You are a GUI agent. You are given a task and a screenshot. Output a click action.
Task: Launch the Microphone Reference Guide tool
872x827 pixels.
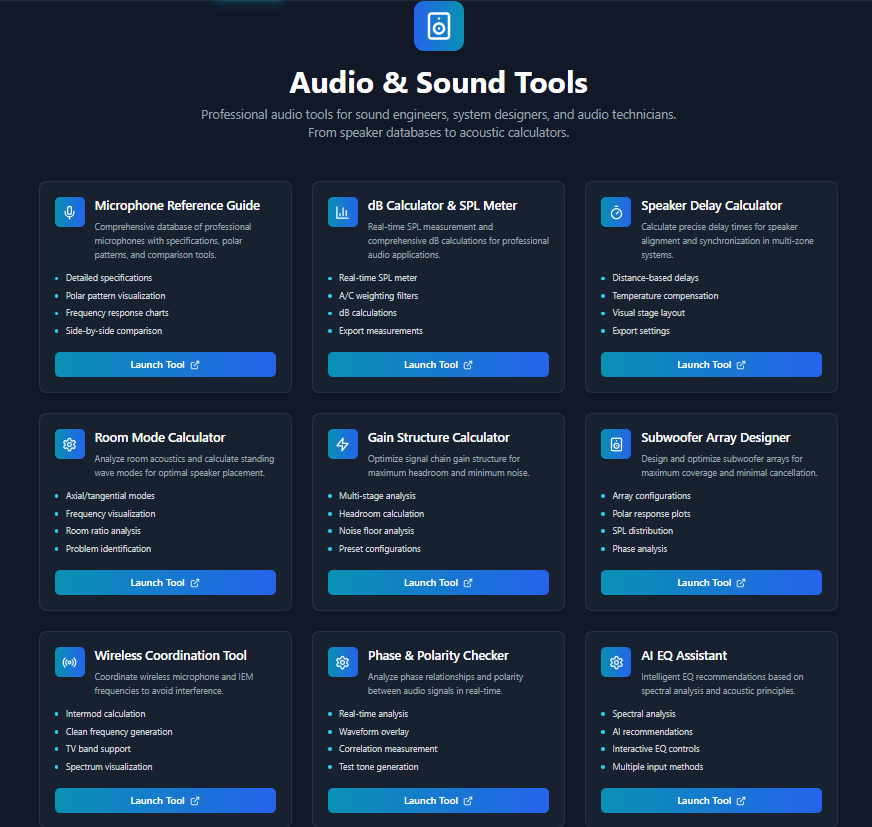(x=165, y=364)
